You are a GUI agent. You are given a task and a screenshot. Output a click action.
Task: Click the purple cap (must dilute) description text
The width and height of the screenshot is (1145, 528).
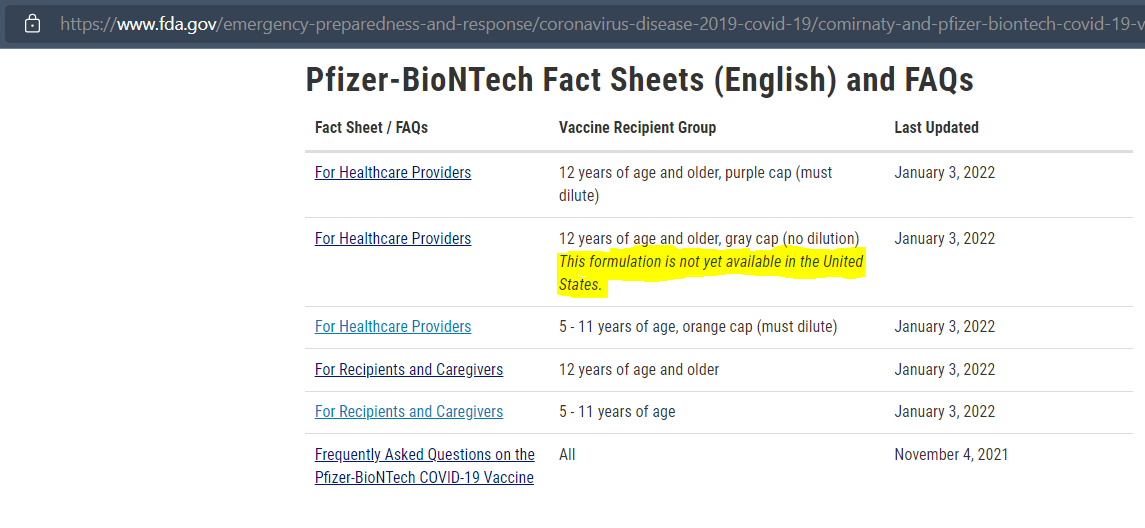695,185
